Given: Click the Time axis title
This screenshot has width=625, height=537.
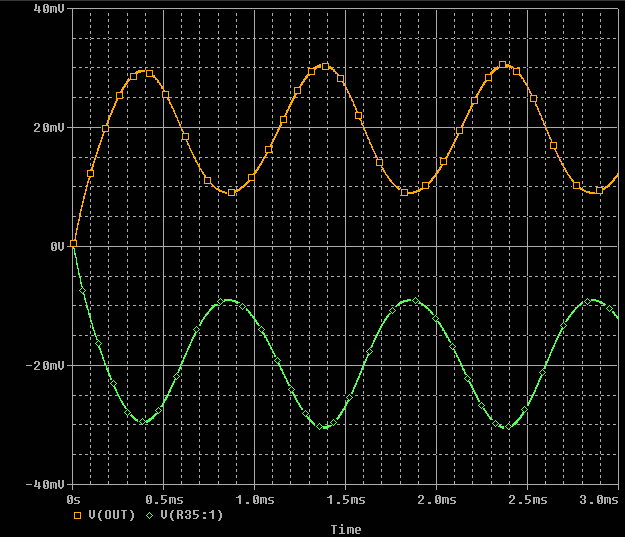Looking at the screenshot, I should click(x=346, y=529).
